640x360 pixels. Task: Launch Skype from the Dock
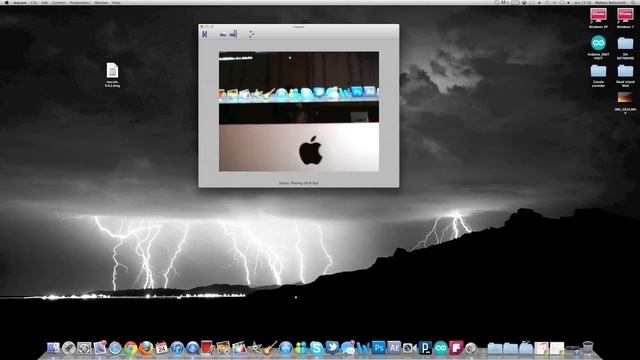tap(316, 348)
